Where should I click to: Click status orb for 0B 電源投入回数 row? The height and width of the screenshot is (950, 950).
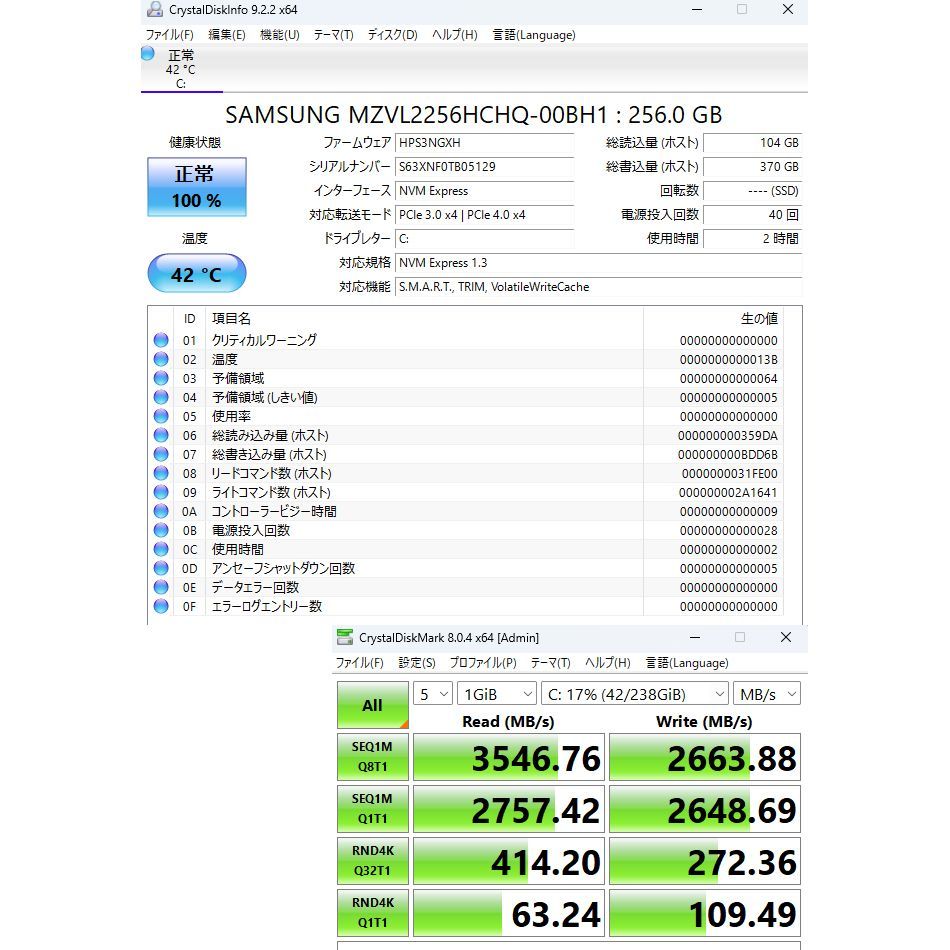pyautogui.click(x=161, y=530)
